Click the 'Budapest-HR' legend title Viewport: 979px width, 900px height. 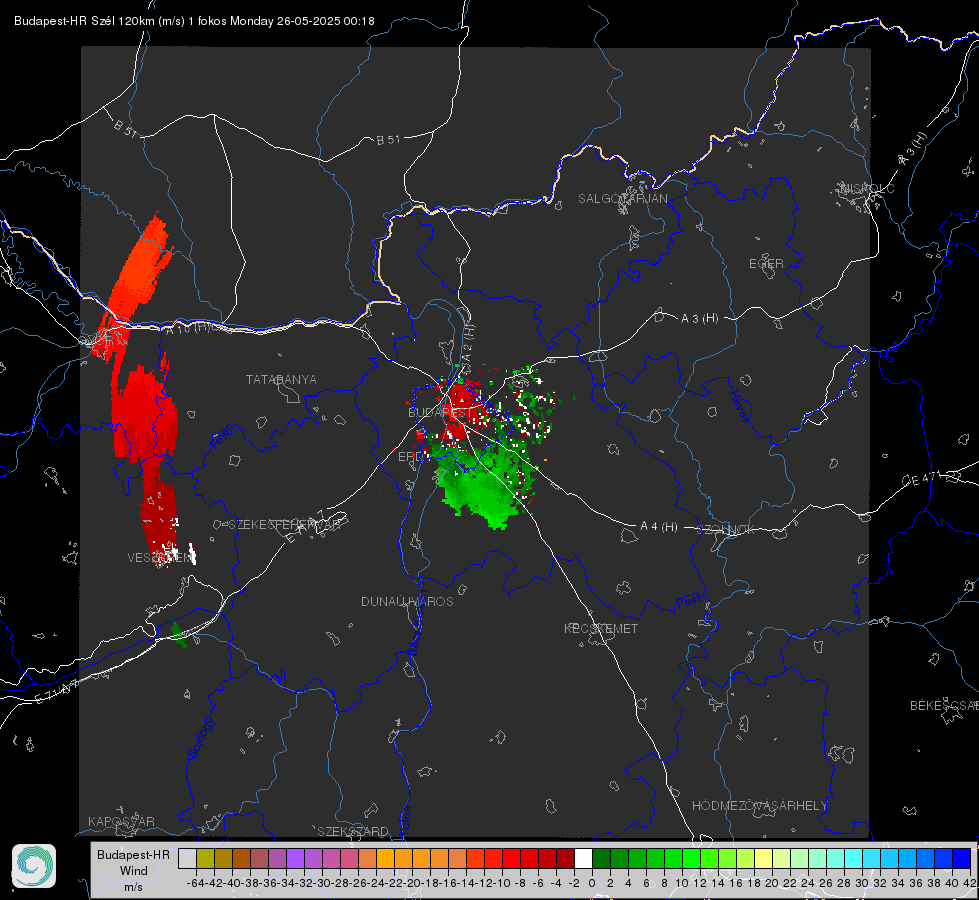tap(133, 854)
